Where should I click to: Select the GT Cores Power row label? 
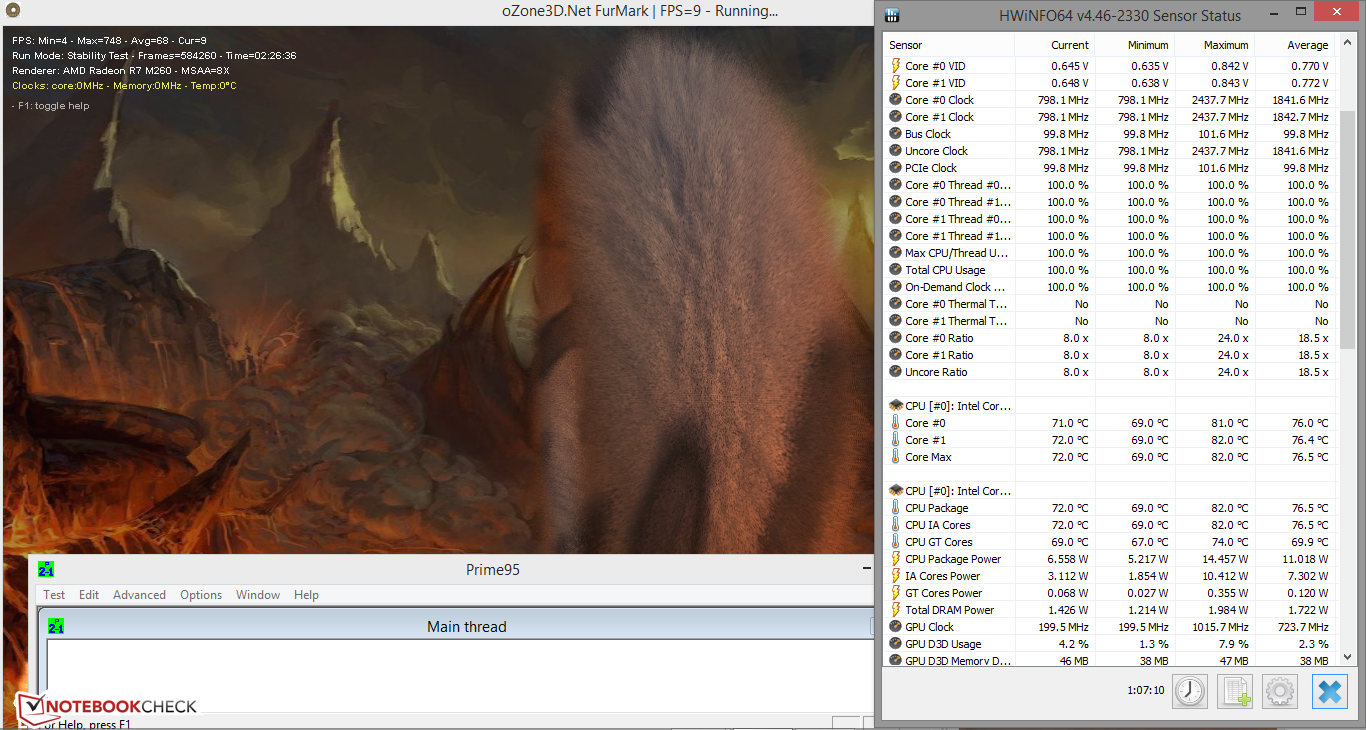[943, 593]
